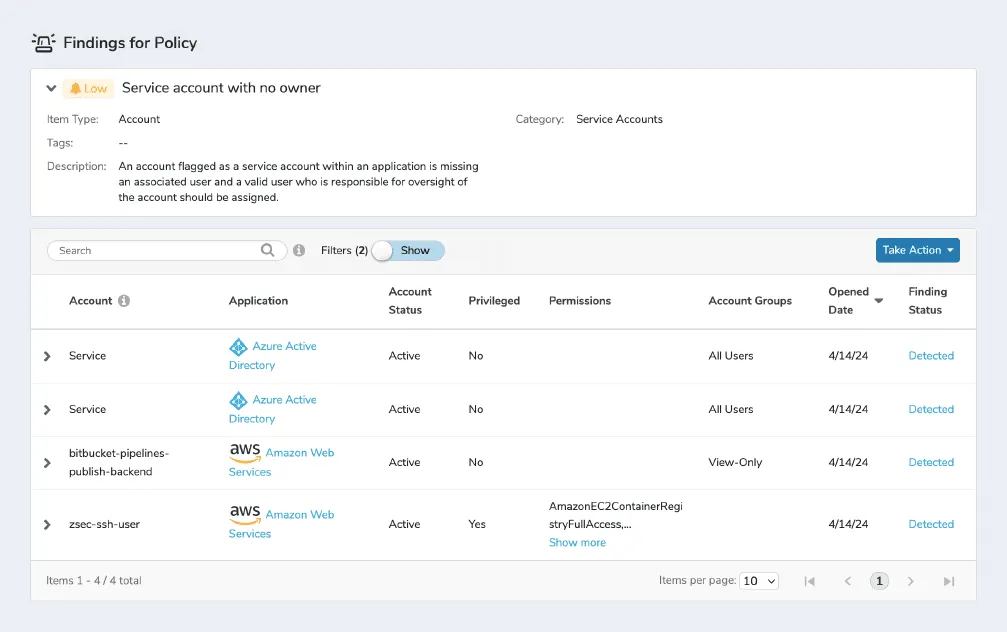Toggle the Filters Show switch
The height and width of the screenshot is (632, 1007).
(x=407, y=251)
